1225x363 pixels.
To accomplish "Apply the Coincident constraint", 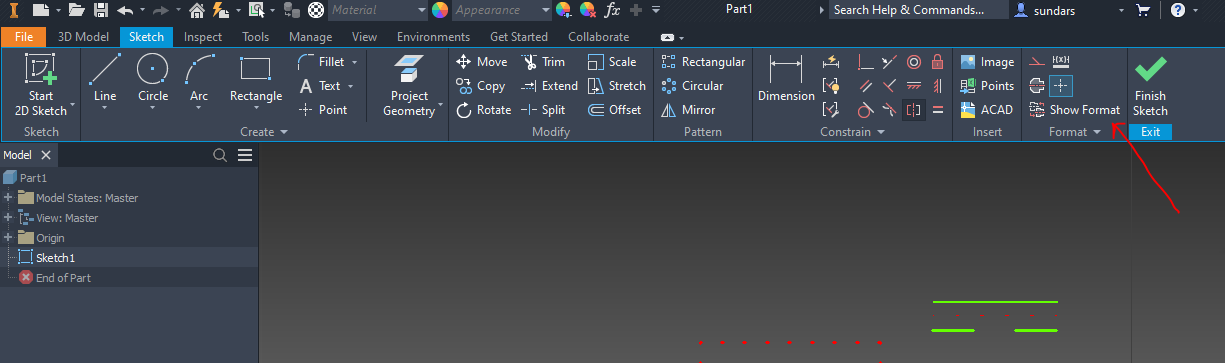I will pos(866,62).
